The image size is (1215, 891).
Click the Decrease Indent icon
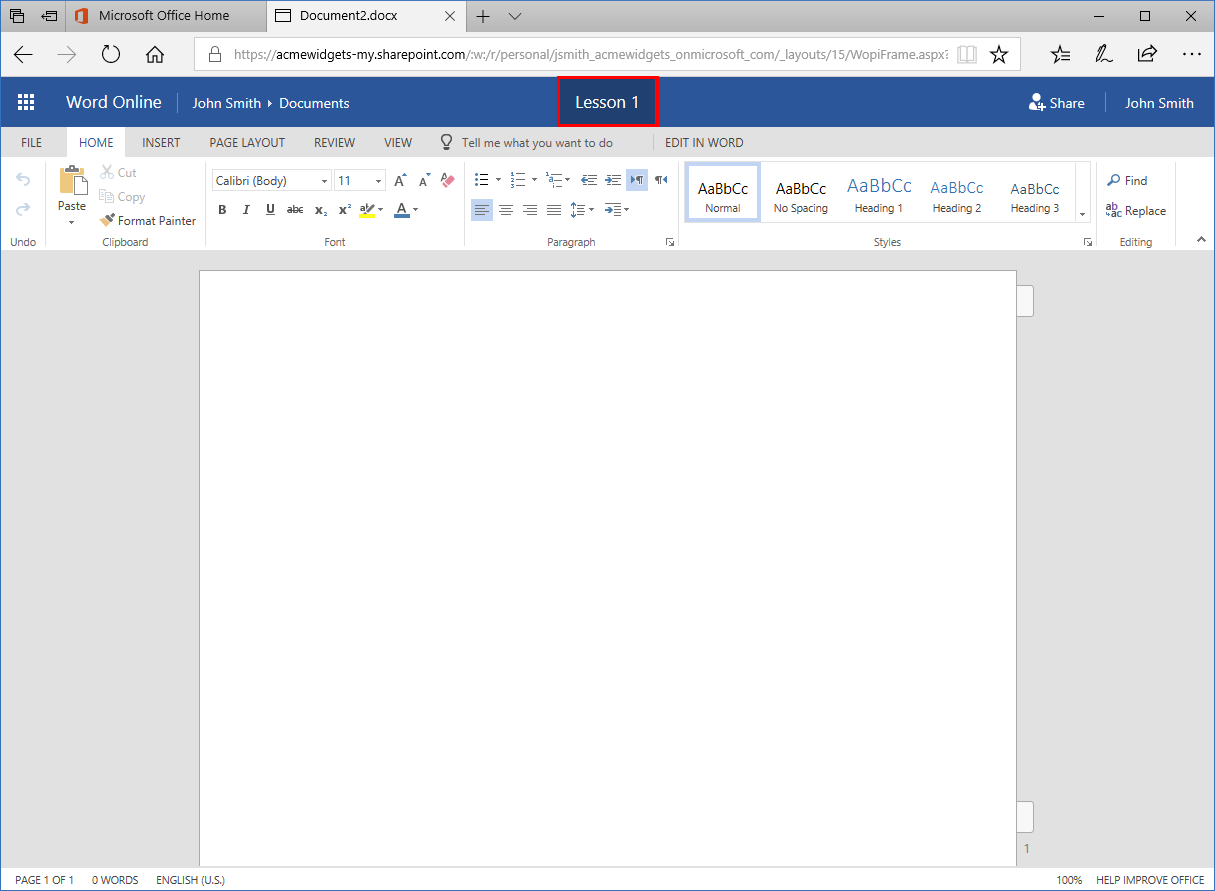589,179
